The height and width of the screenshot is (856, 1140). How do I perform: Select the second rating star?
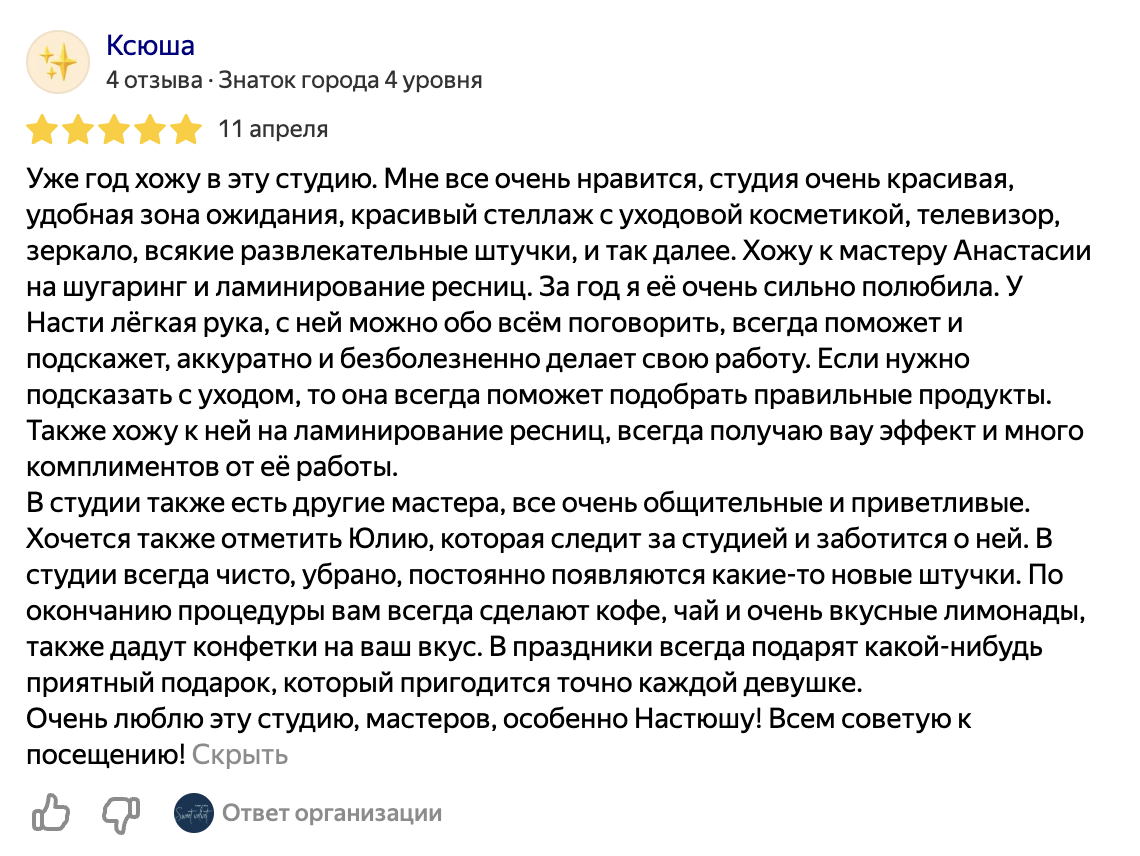(78, 129)
